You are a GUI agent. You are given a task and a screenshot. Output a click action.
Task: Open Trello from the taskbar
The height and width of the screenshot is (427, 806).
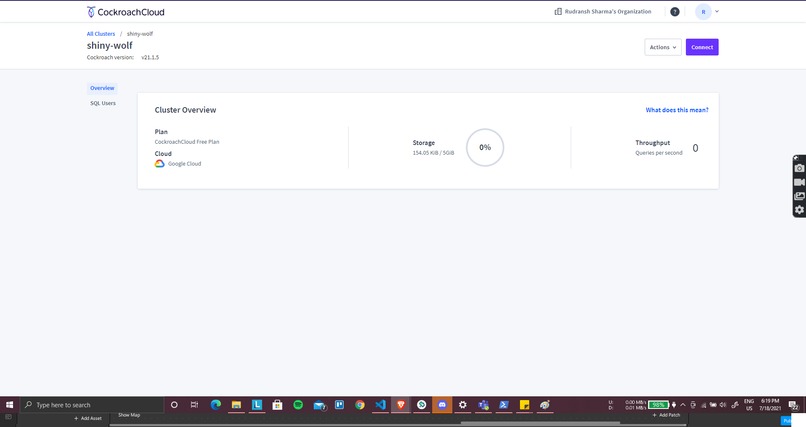pos(339,405)
